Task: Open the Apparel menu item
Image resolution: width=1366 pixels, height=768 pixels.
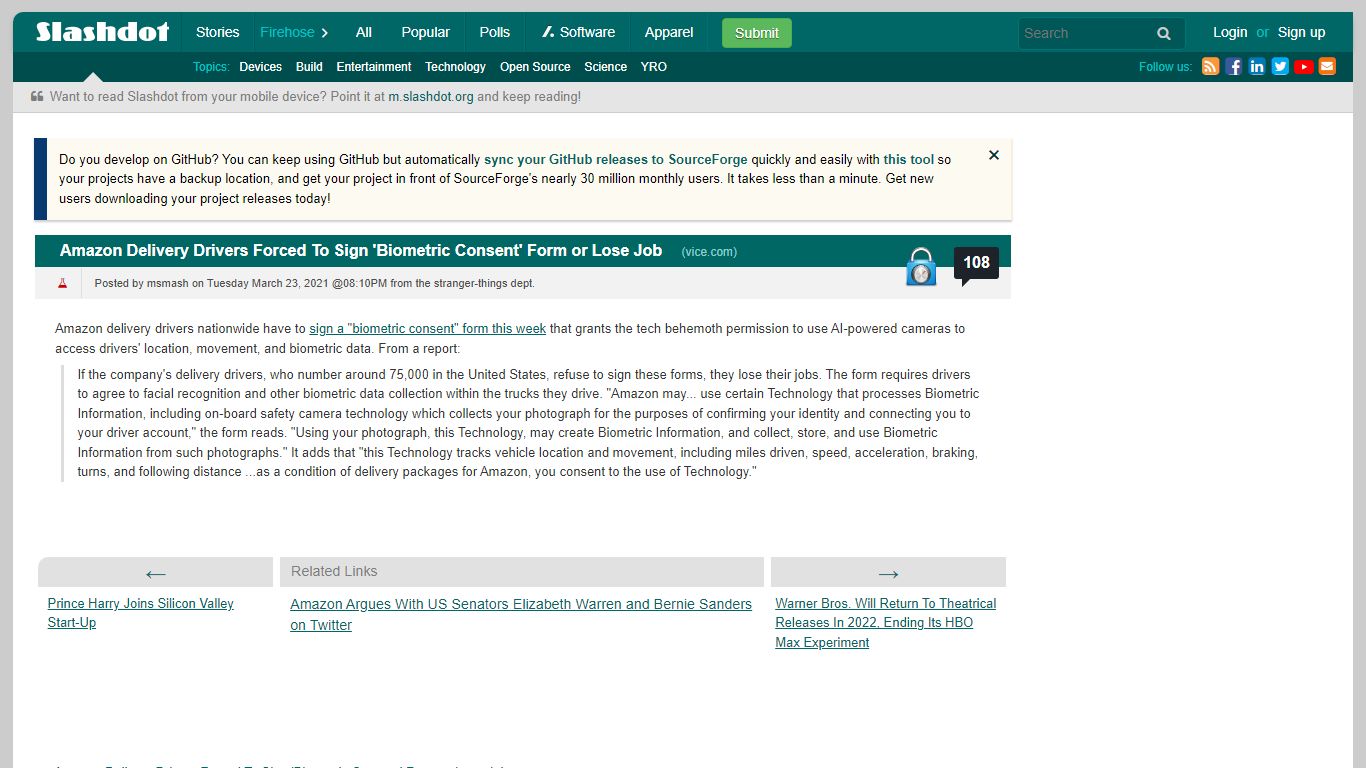Action: (x=669, y=32)
